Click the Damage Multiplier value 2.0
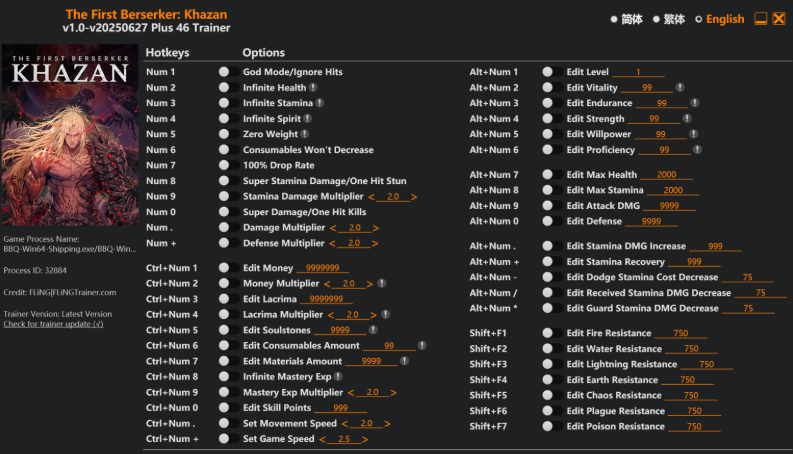This screenshot has width=793, height=454. click(355, 228)
